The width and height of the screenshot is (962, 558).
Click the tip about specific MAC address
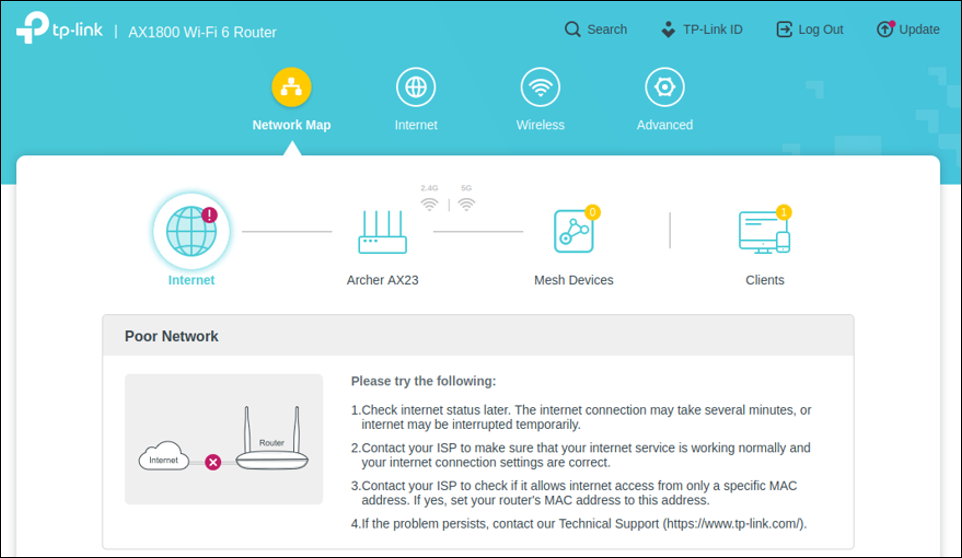[x=574, y=493]
